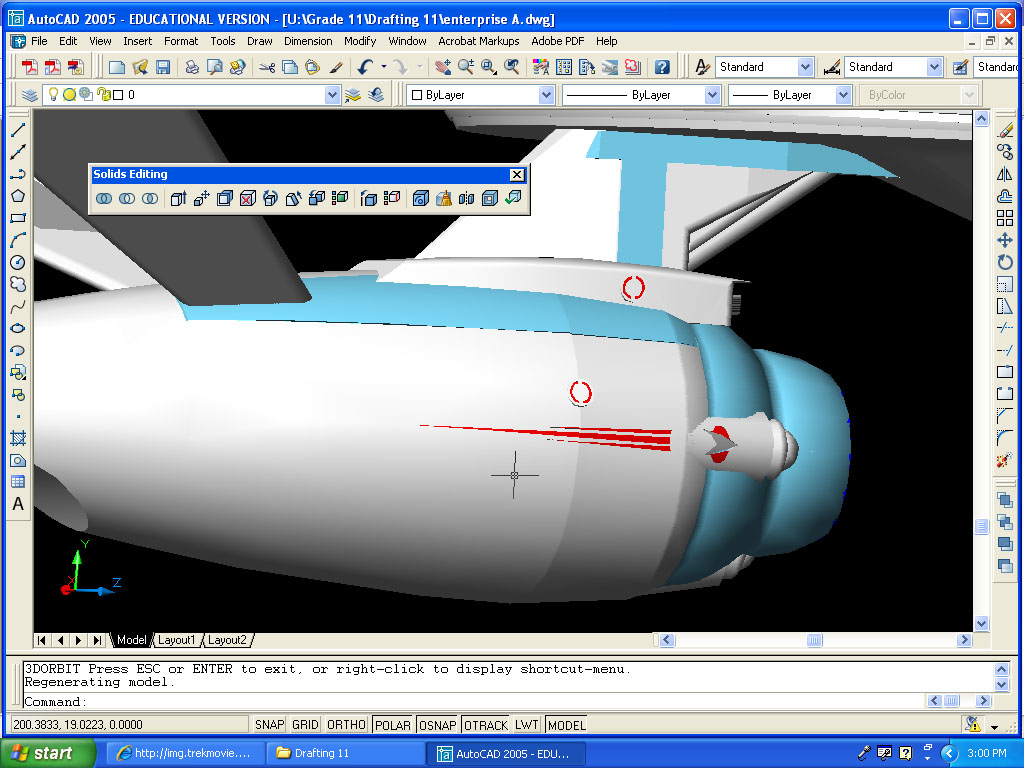1024x768 pixels.
Task: Click the Pan Realtime hand icon
Action: click(x=443, y=67)
